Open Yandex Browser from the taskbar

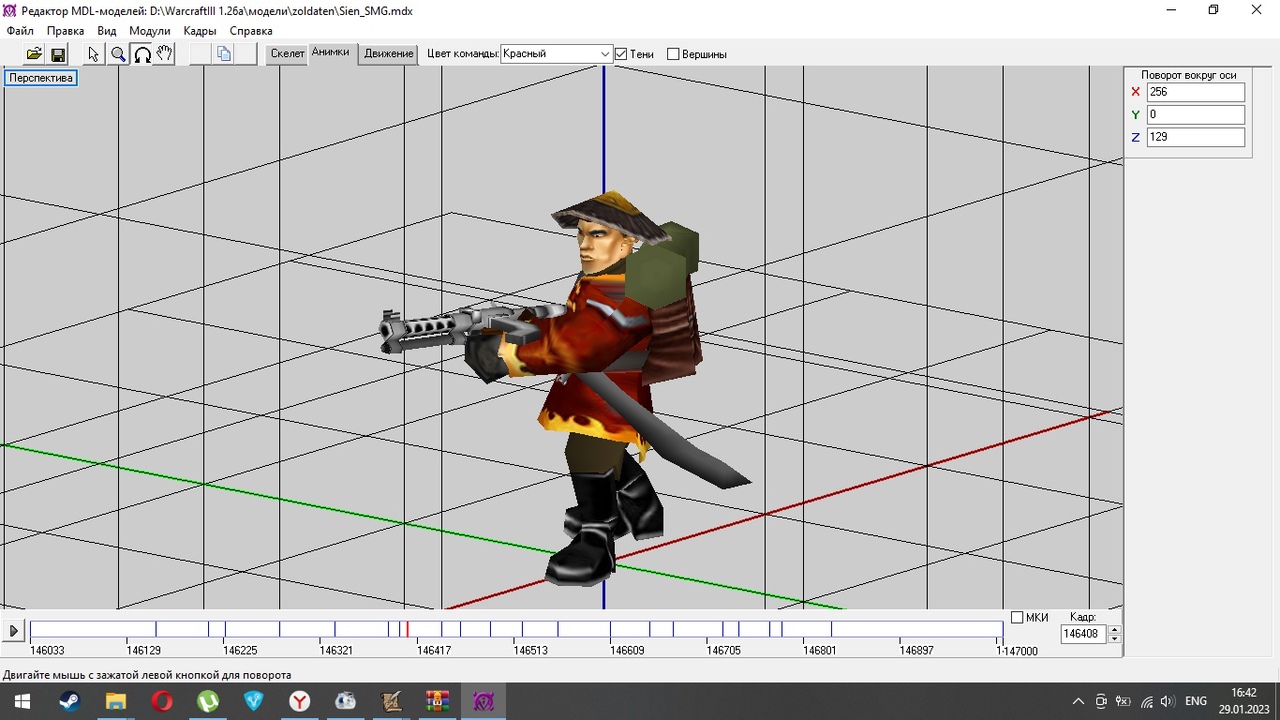pyautogui.click(x=299, y=701)
